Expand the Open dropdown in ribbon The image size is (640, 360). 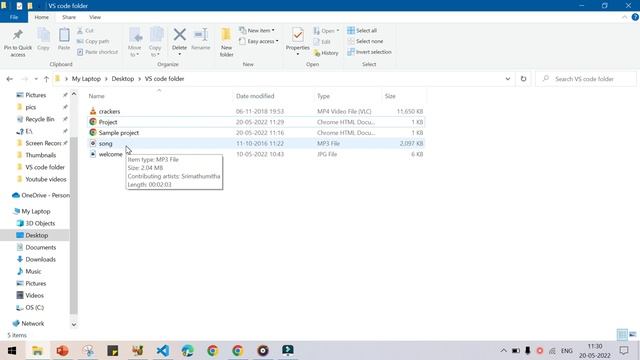pyautogui.click(x=326, y=31)
